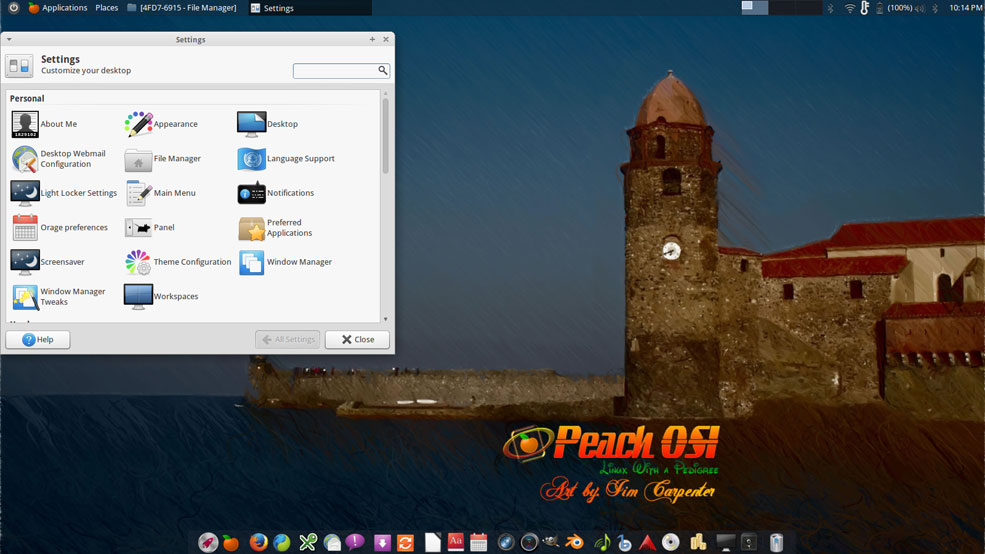Launch Firefox from the dock

coord(258,542)
